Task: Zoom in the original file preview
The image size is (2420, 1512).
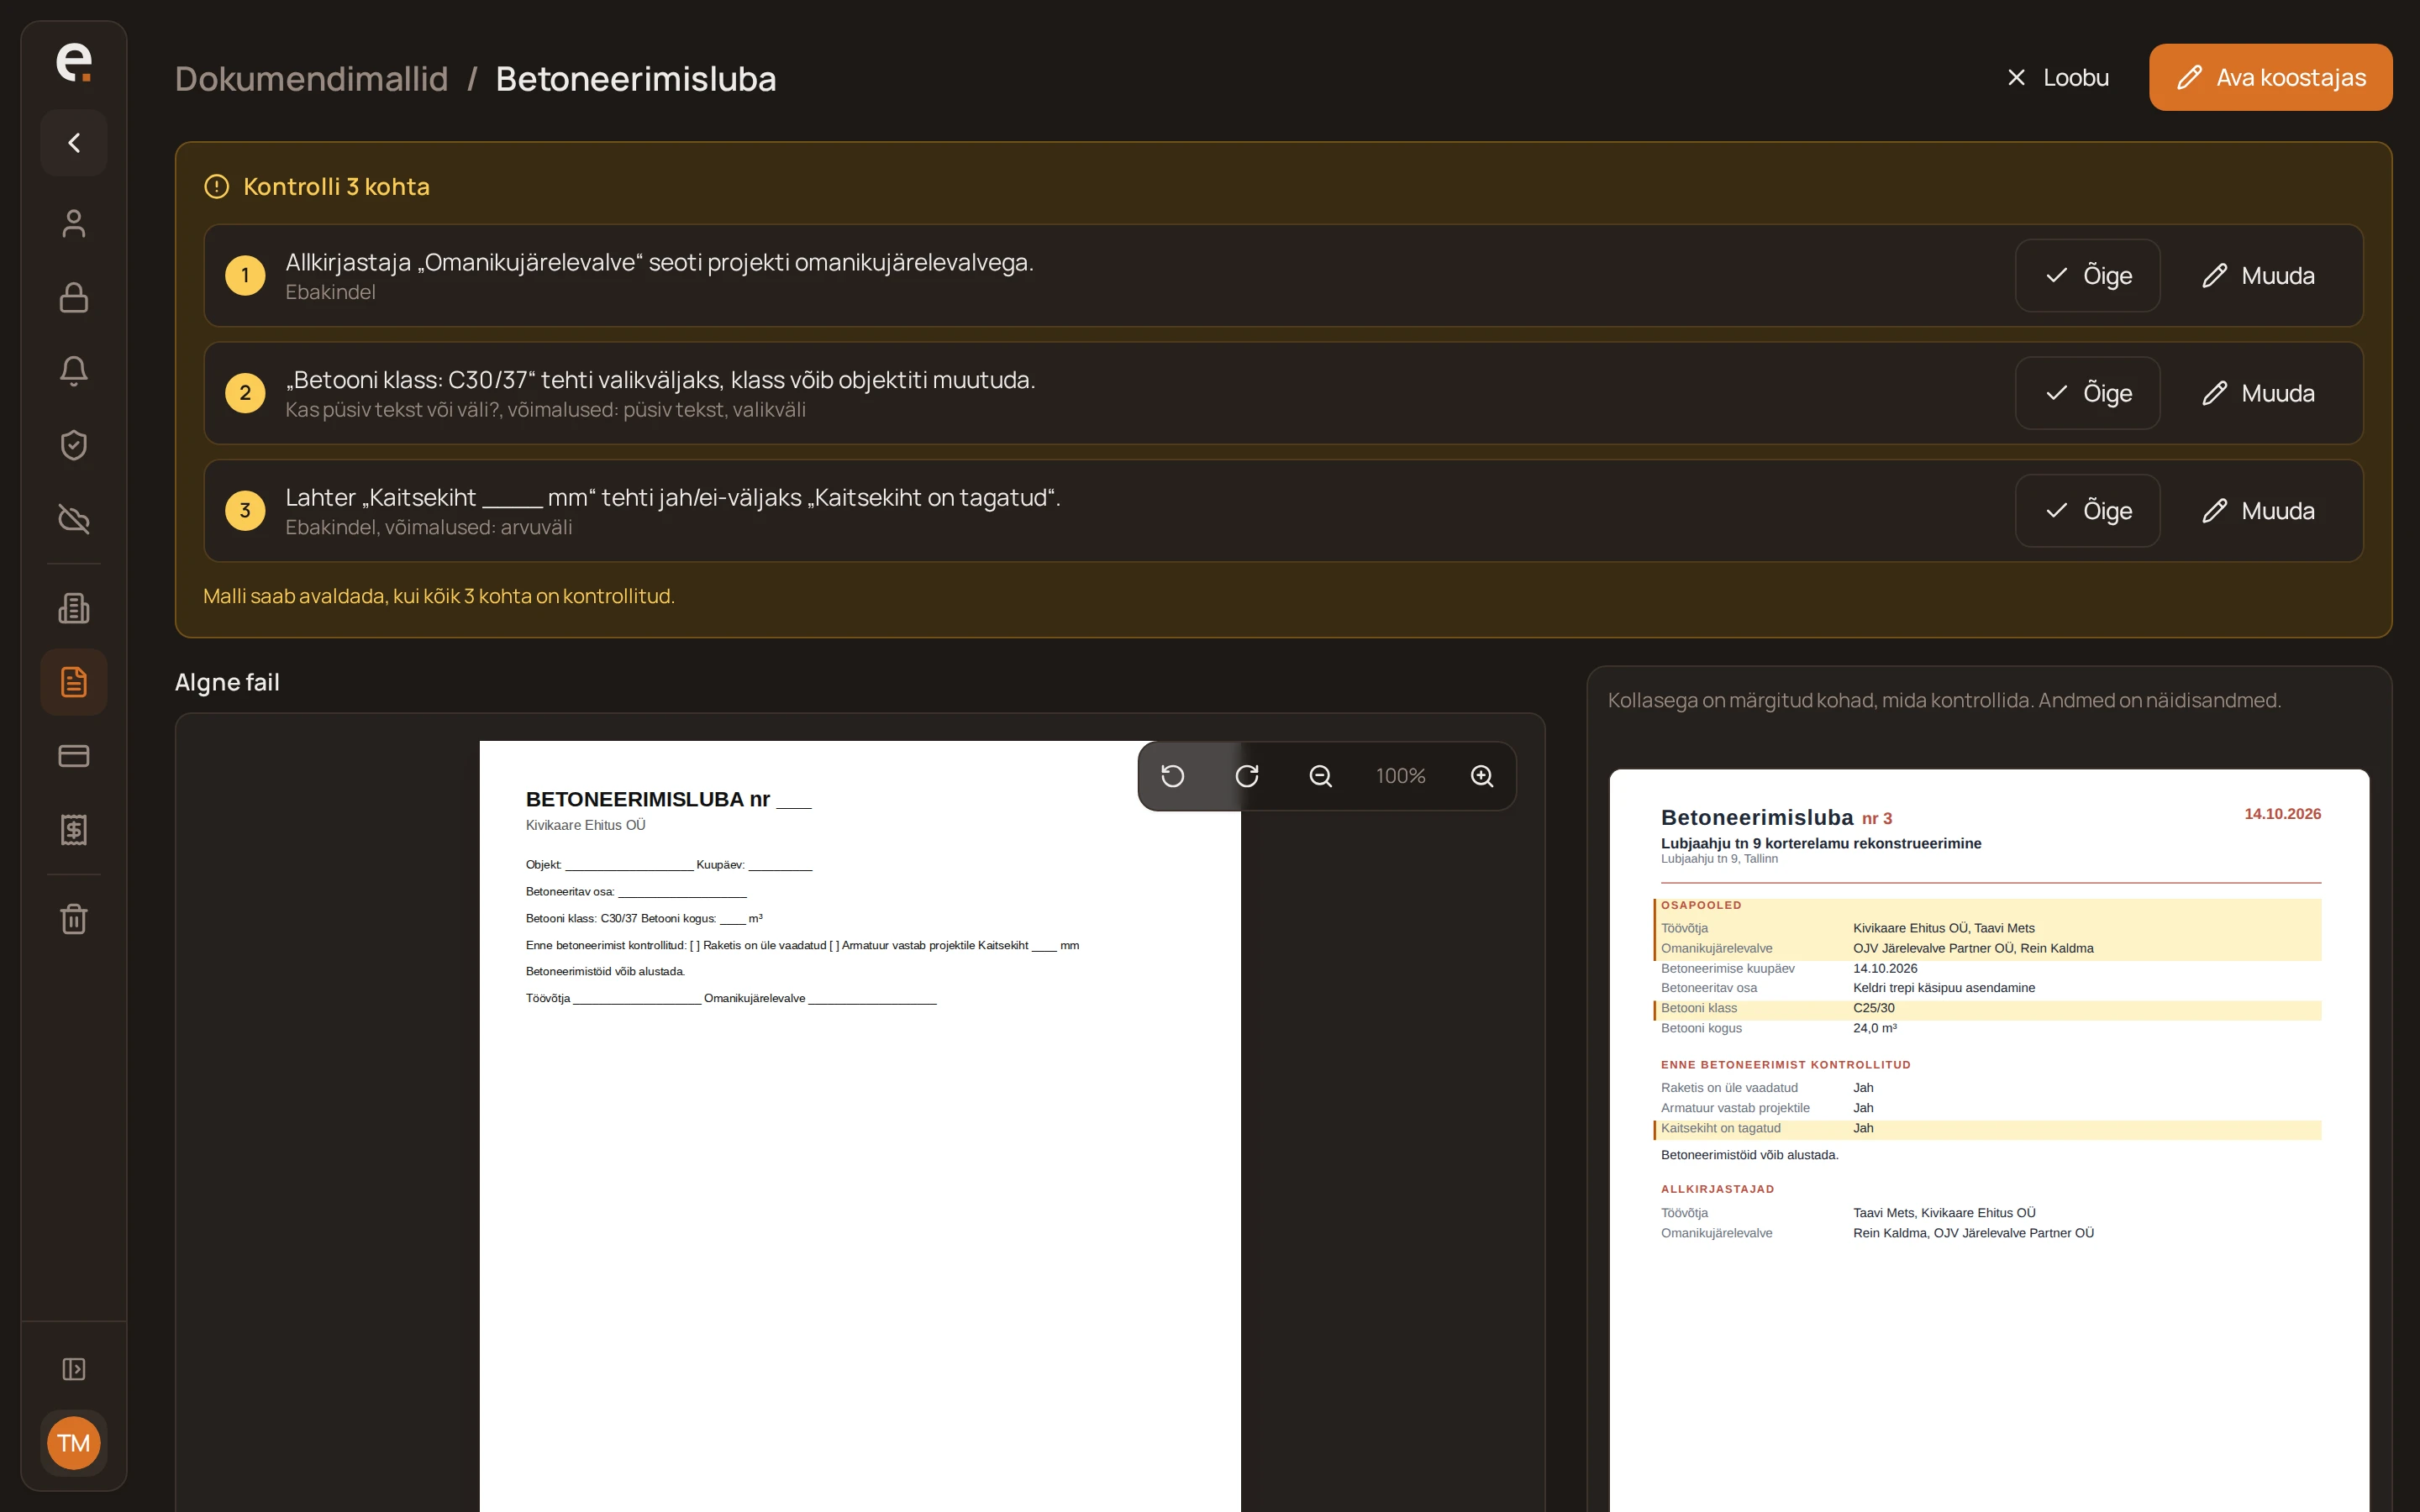Action: pos(1482,776)
